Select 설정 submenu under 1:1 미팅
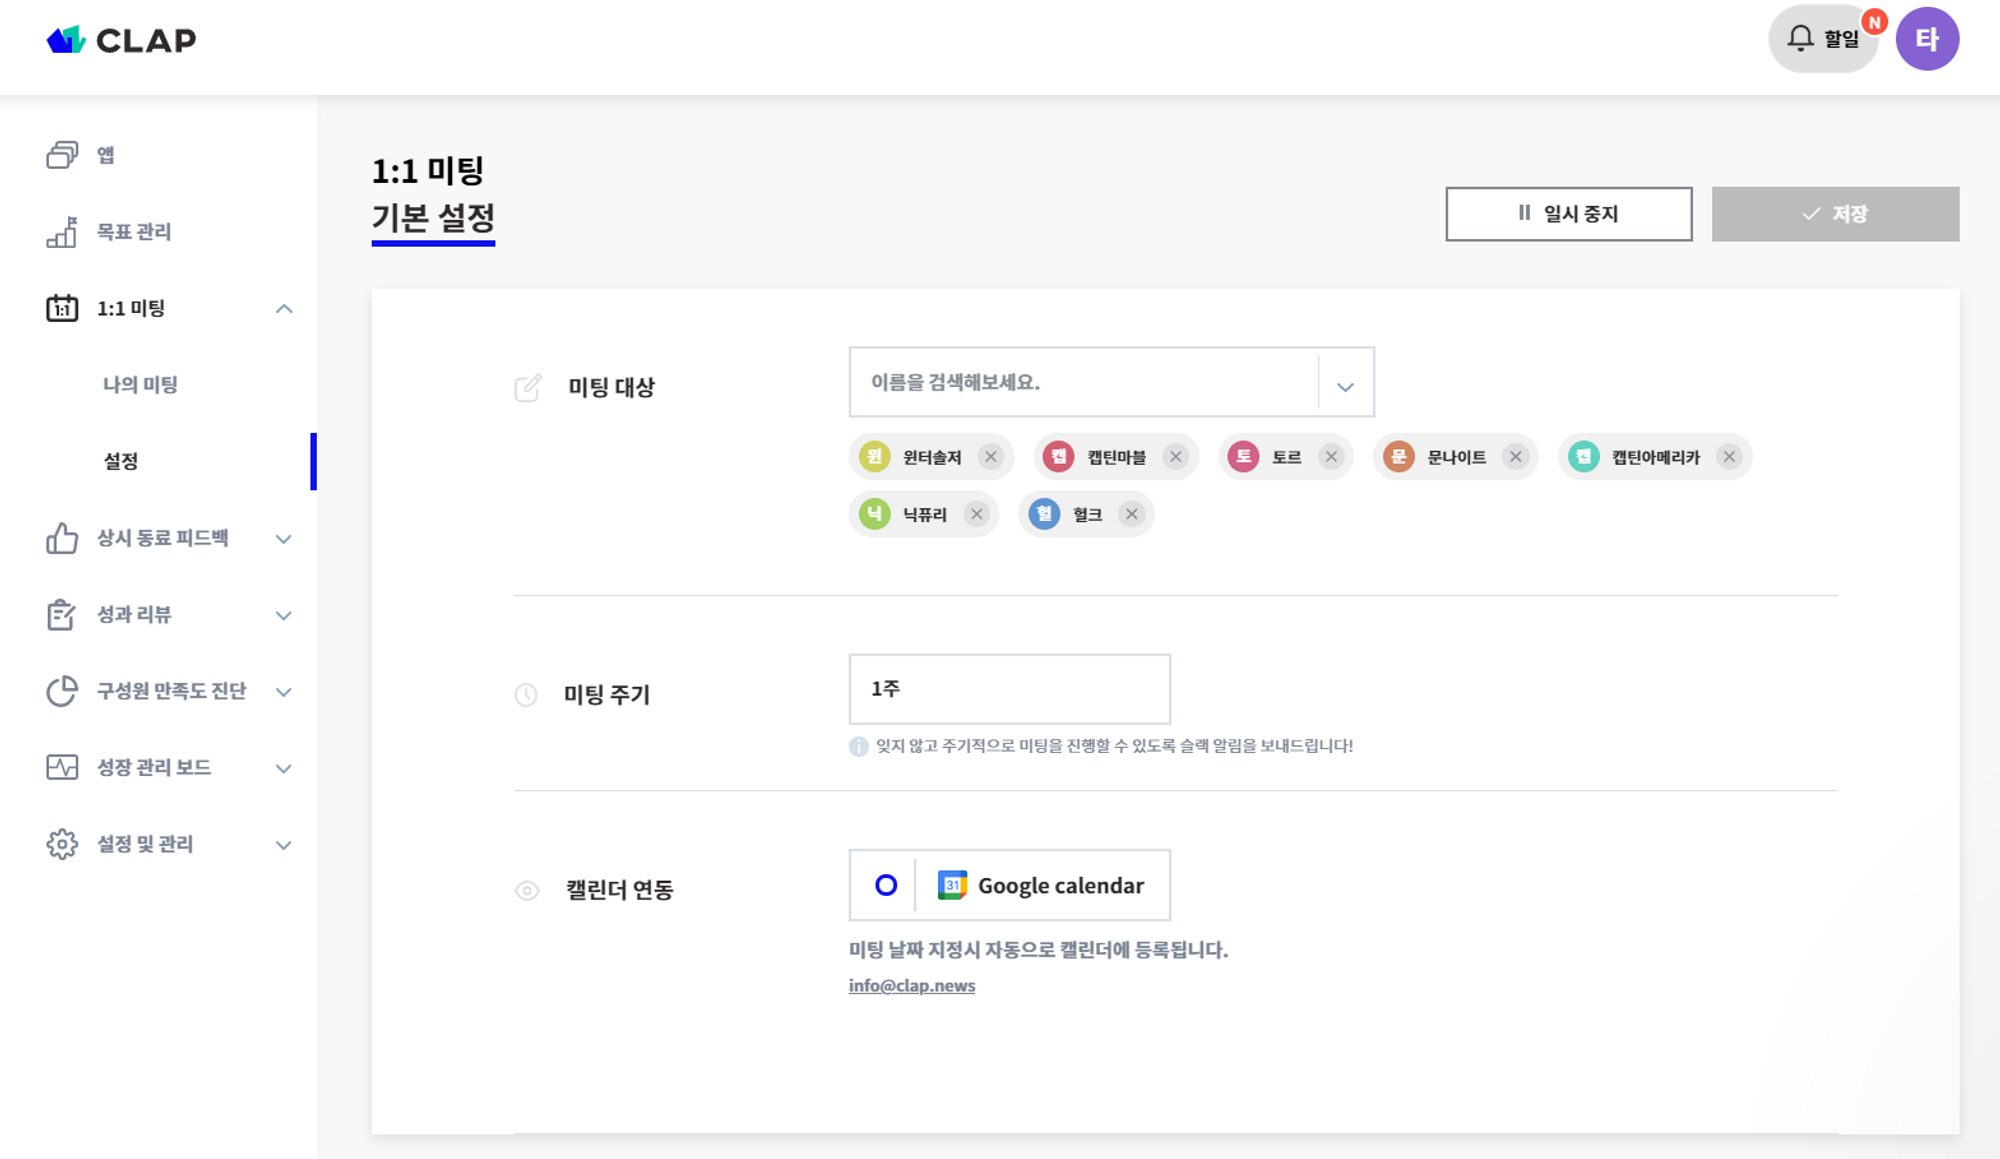Screen dimensions: 2000x1159 tap(121, 461)
